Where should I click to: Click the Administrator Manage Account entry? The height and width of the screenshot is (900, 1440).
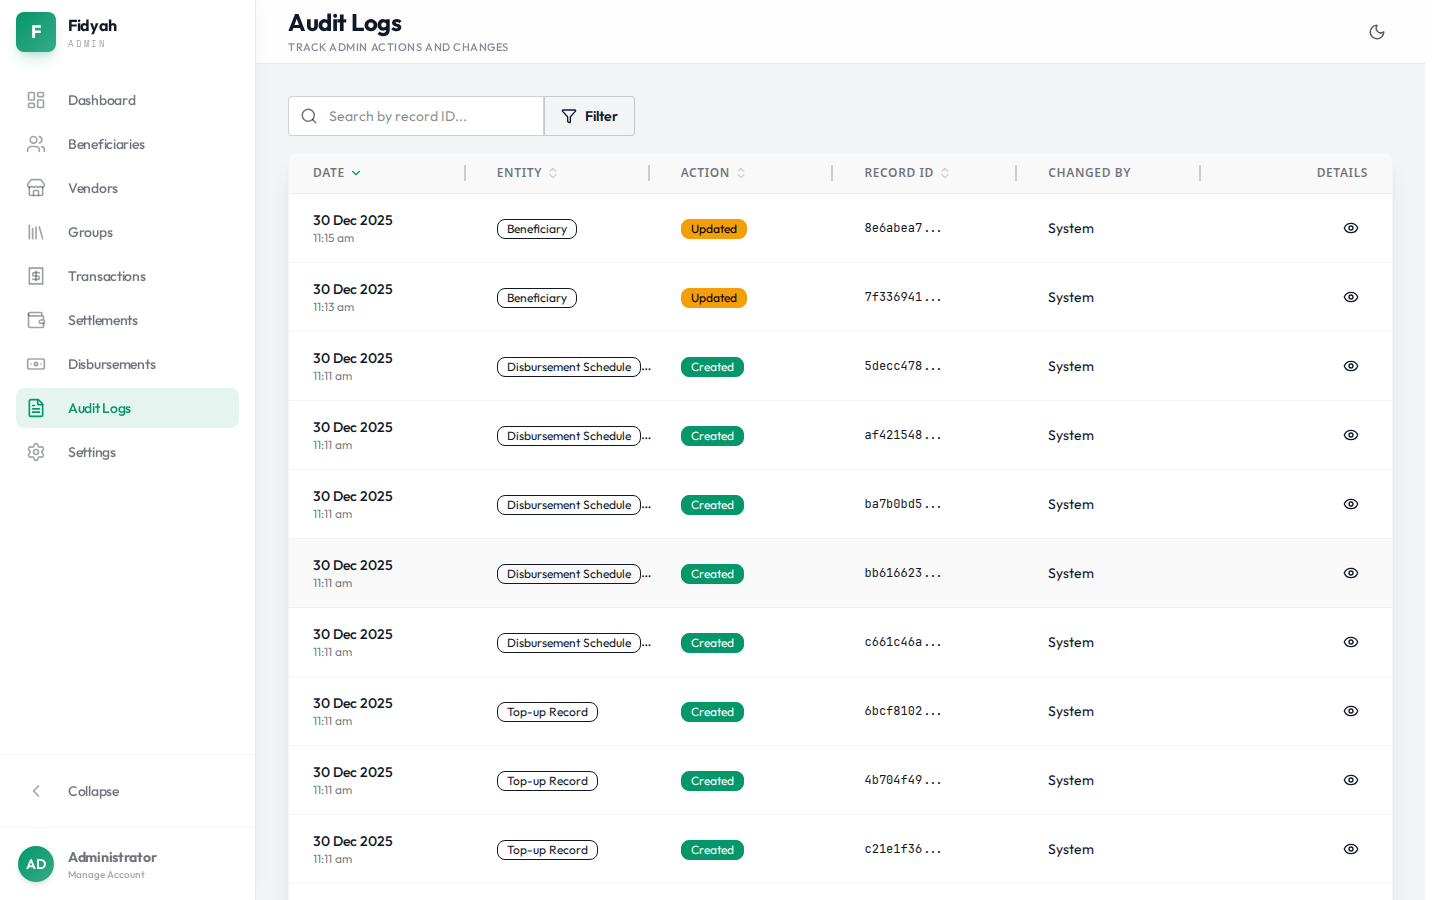click(x=112, y=864)
